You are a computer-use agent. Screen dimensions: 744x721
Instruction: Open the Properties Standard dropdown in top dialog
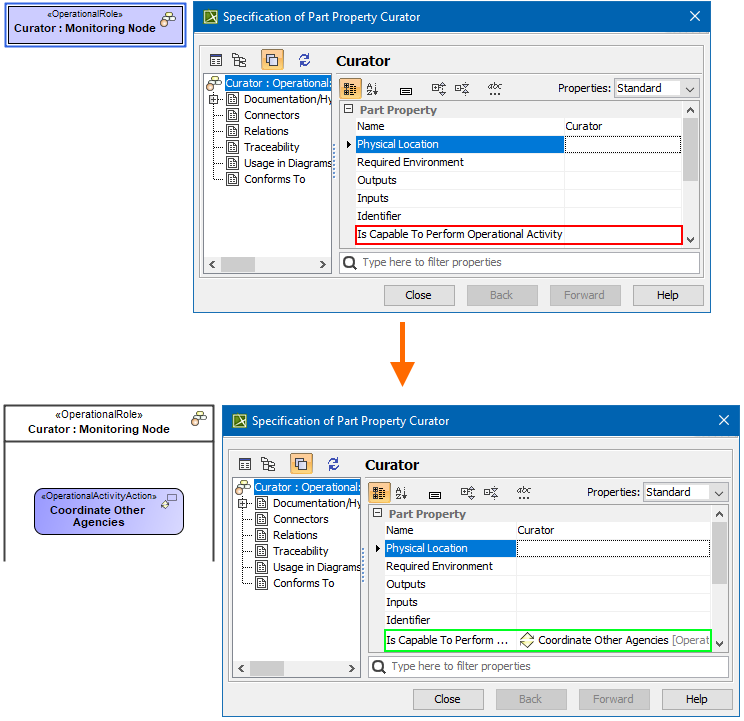pos(656,88)
